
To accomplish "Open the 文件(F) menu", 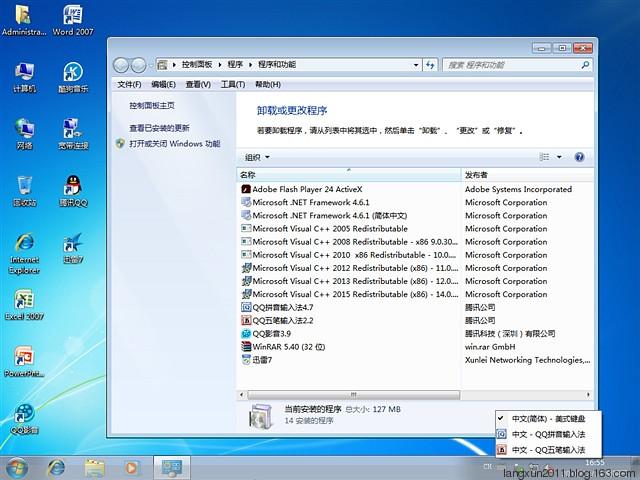I will 129,84.
